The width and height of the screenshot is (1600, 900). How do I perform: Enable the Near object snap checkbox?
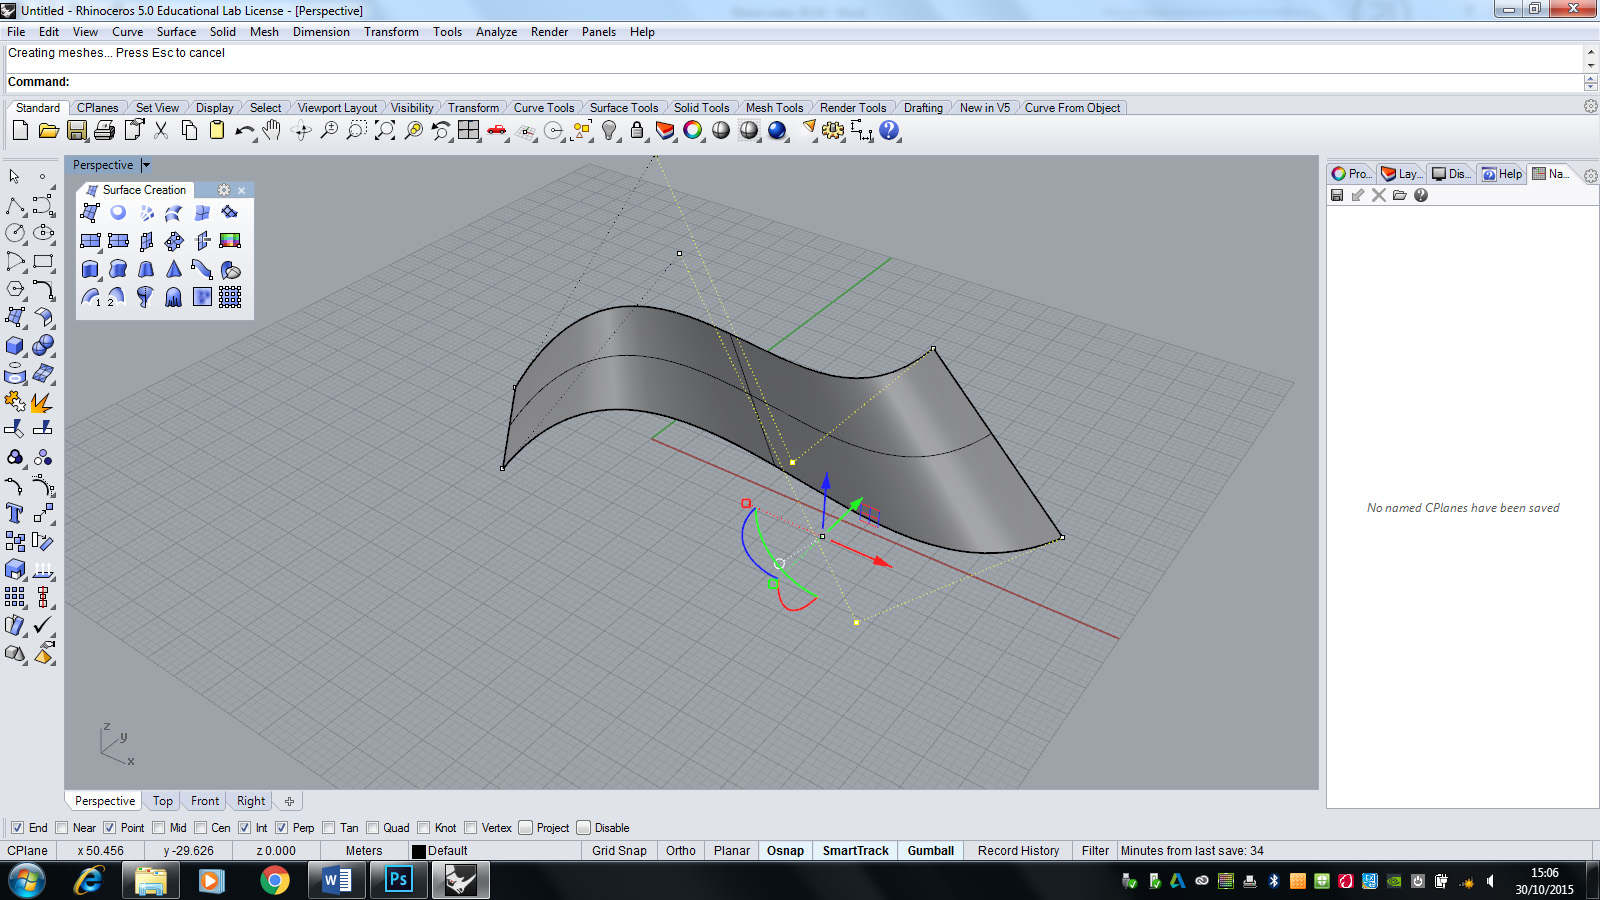point(62,828)
